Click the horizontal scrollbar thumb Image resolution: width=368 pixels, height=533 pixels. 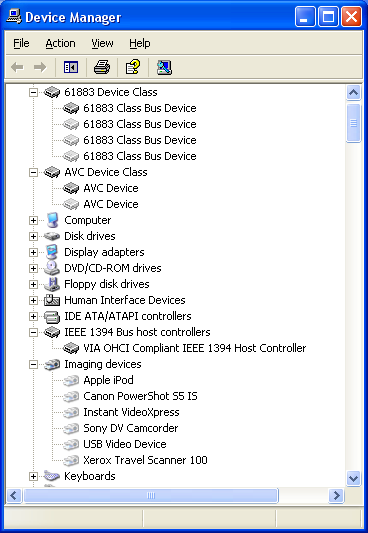[151, 496]
